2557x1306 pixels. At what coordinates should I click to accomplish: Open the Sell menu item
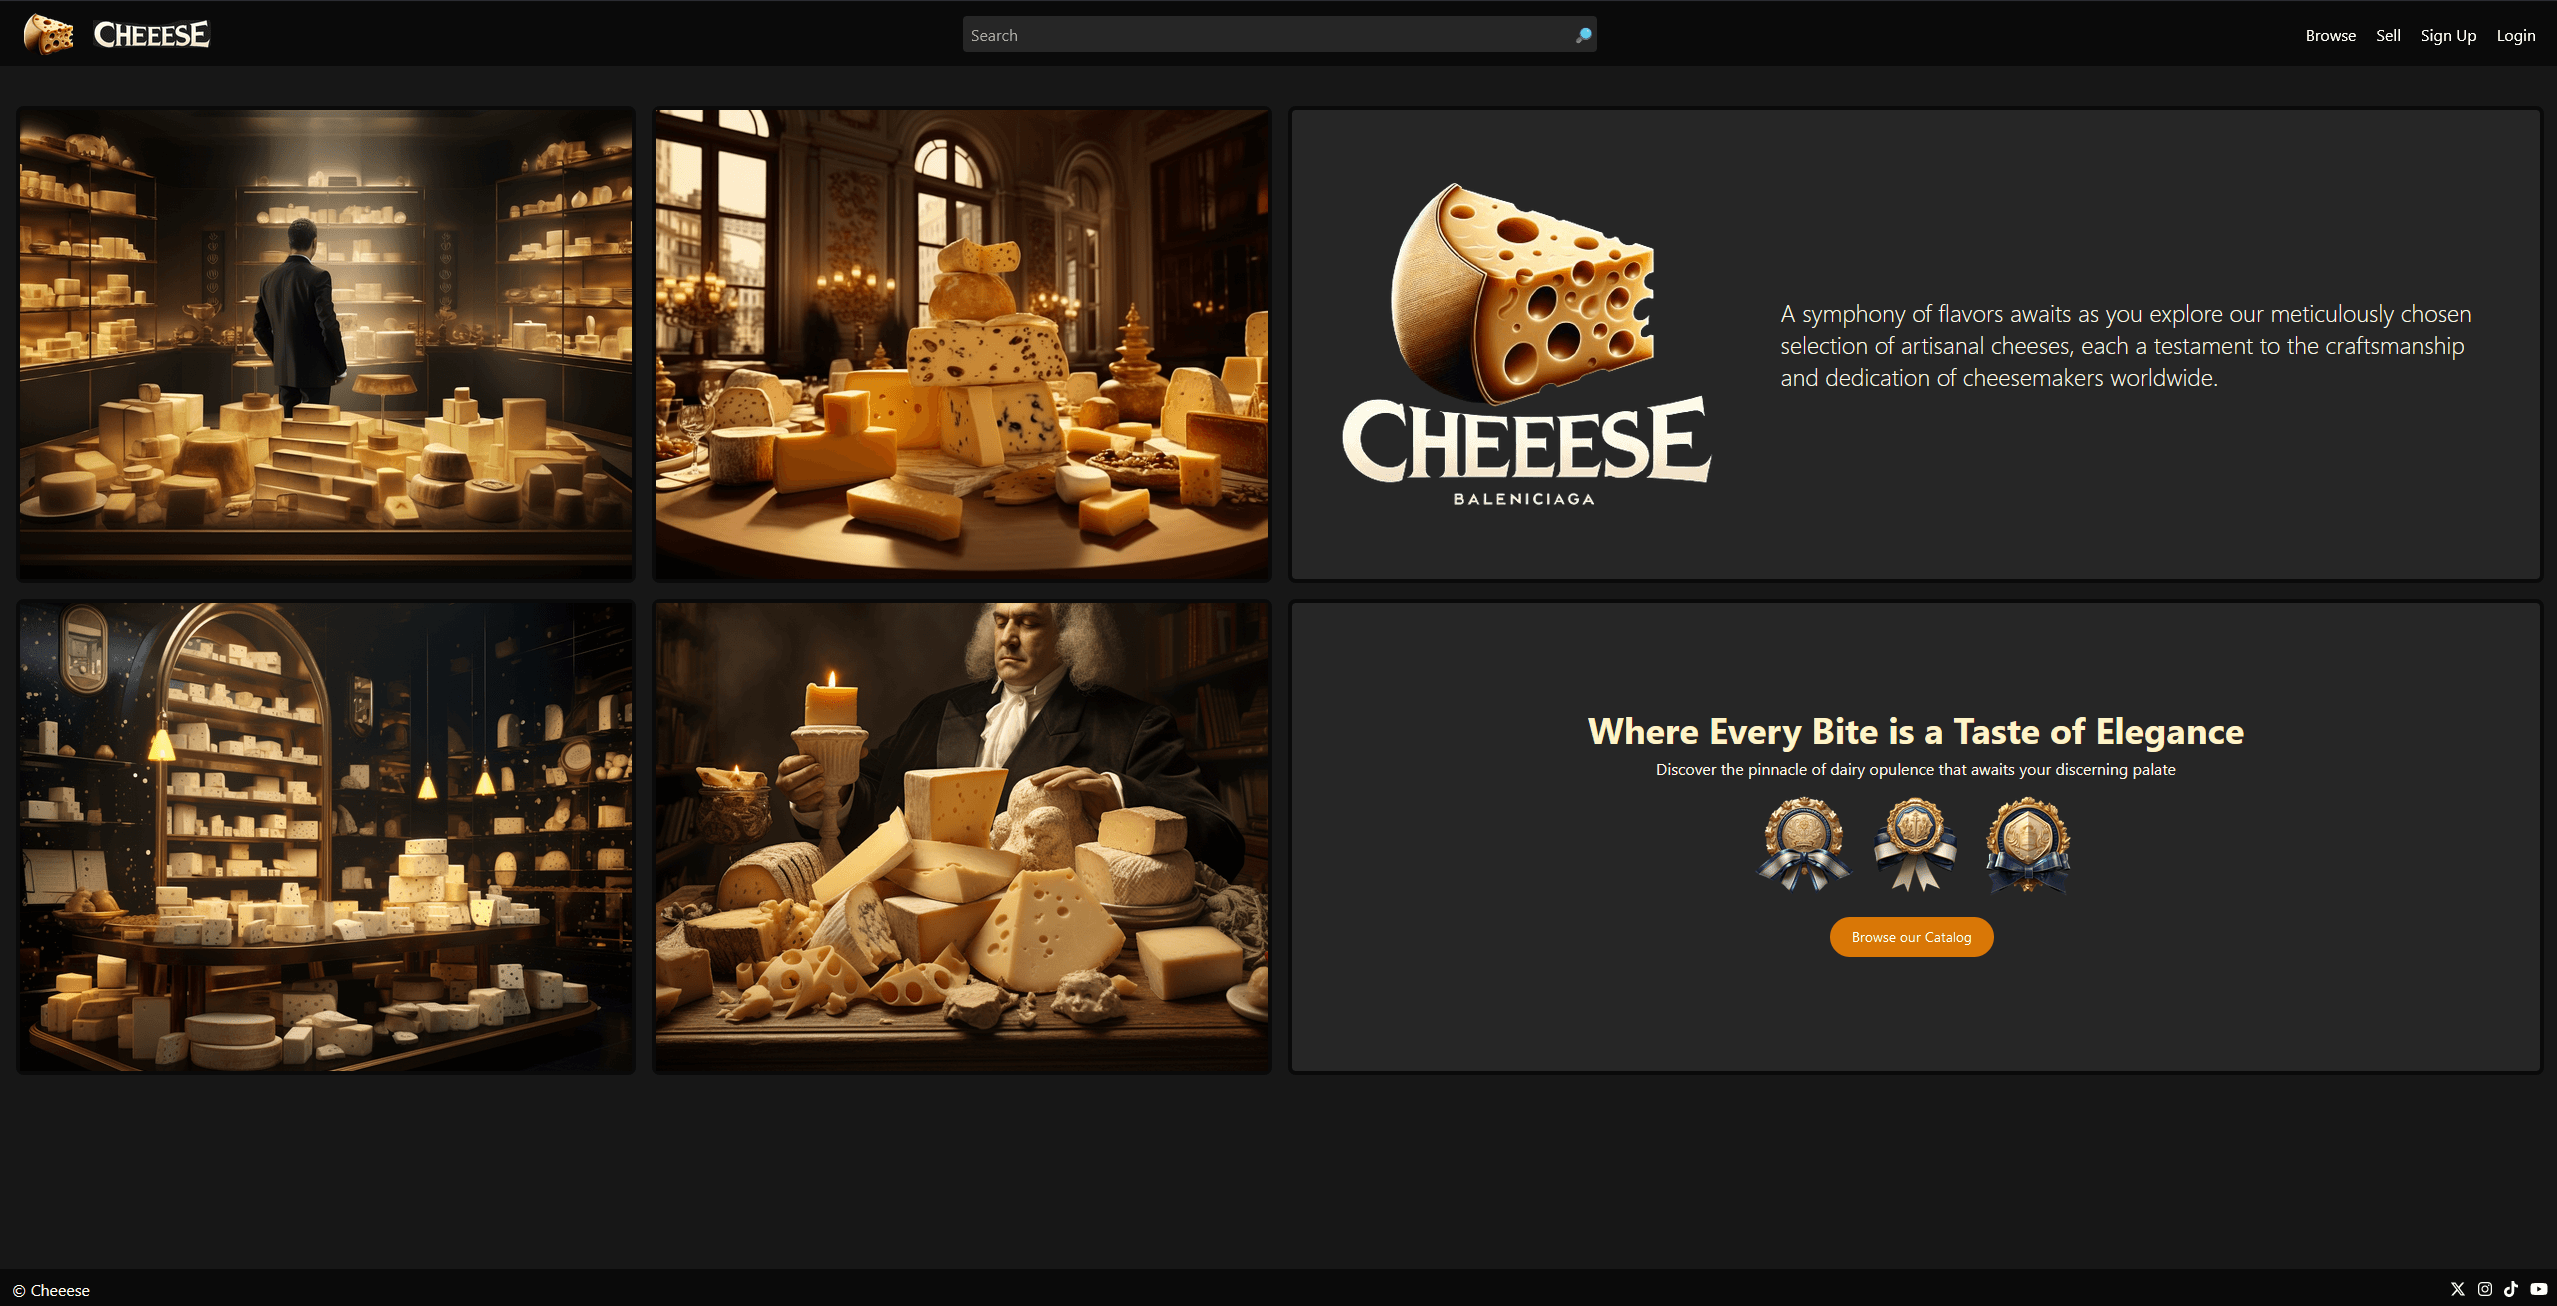tap(2388, 35)
